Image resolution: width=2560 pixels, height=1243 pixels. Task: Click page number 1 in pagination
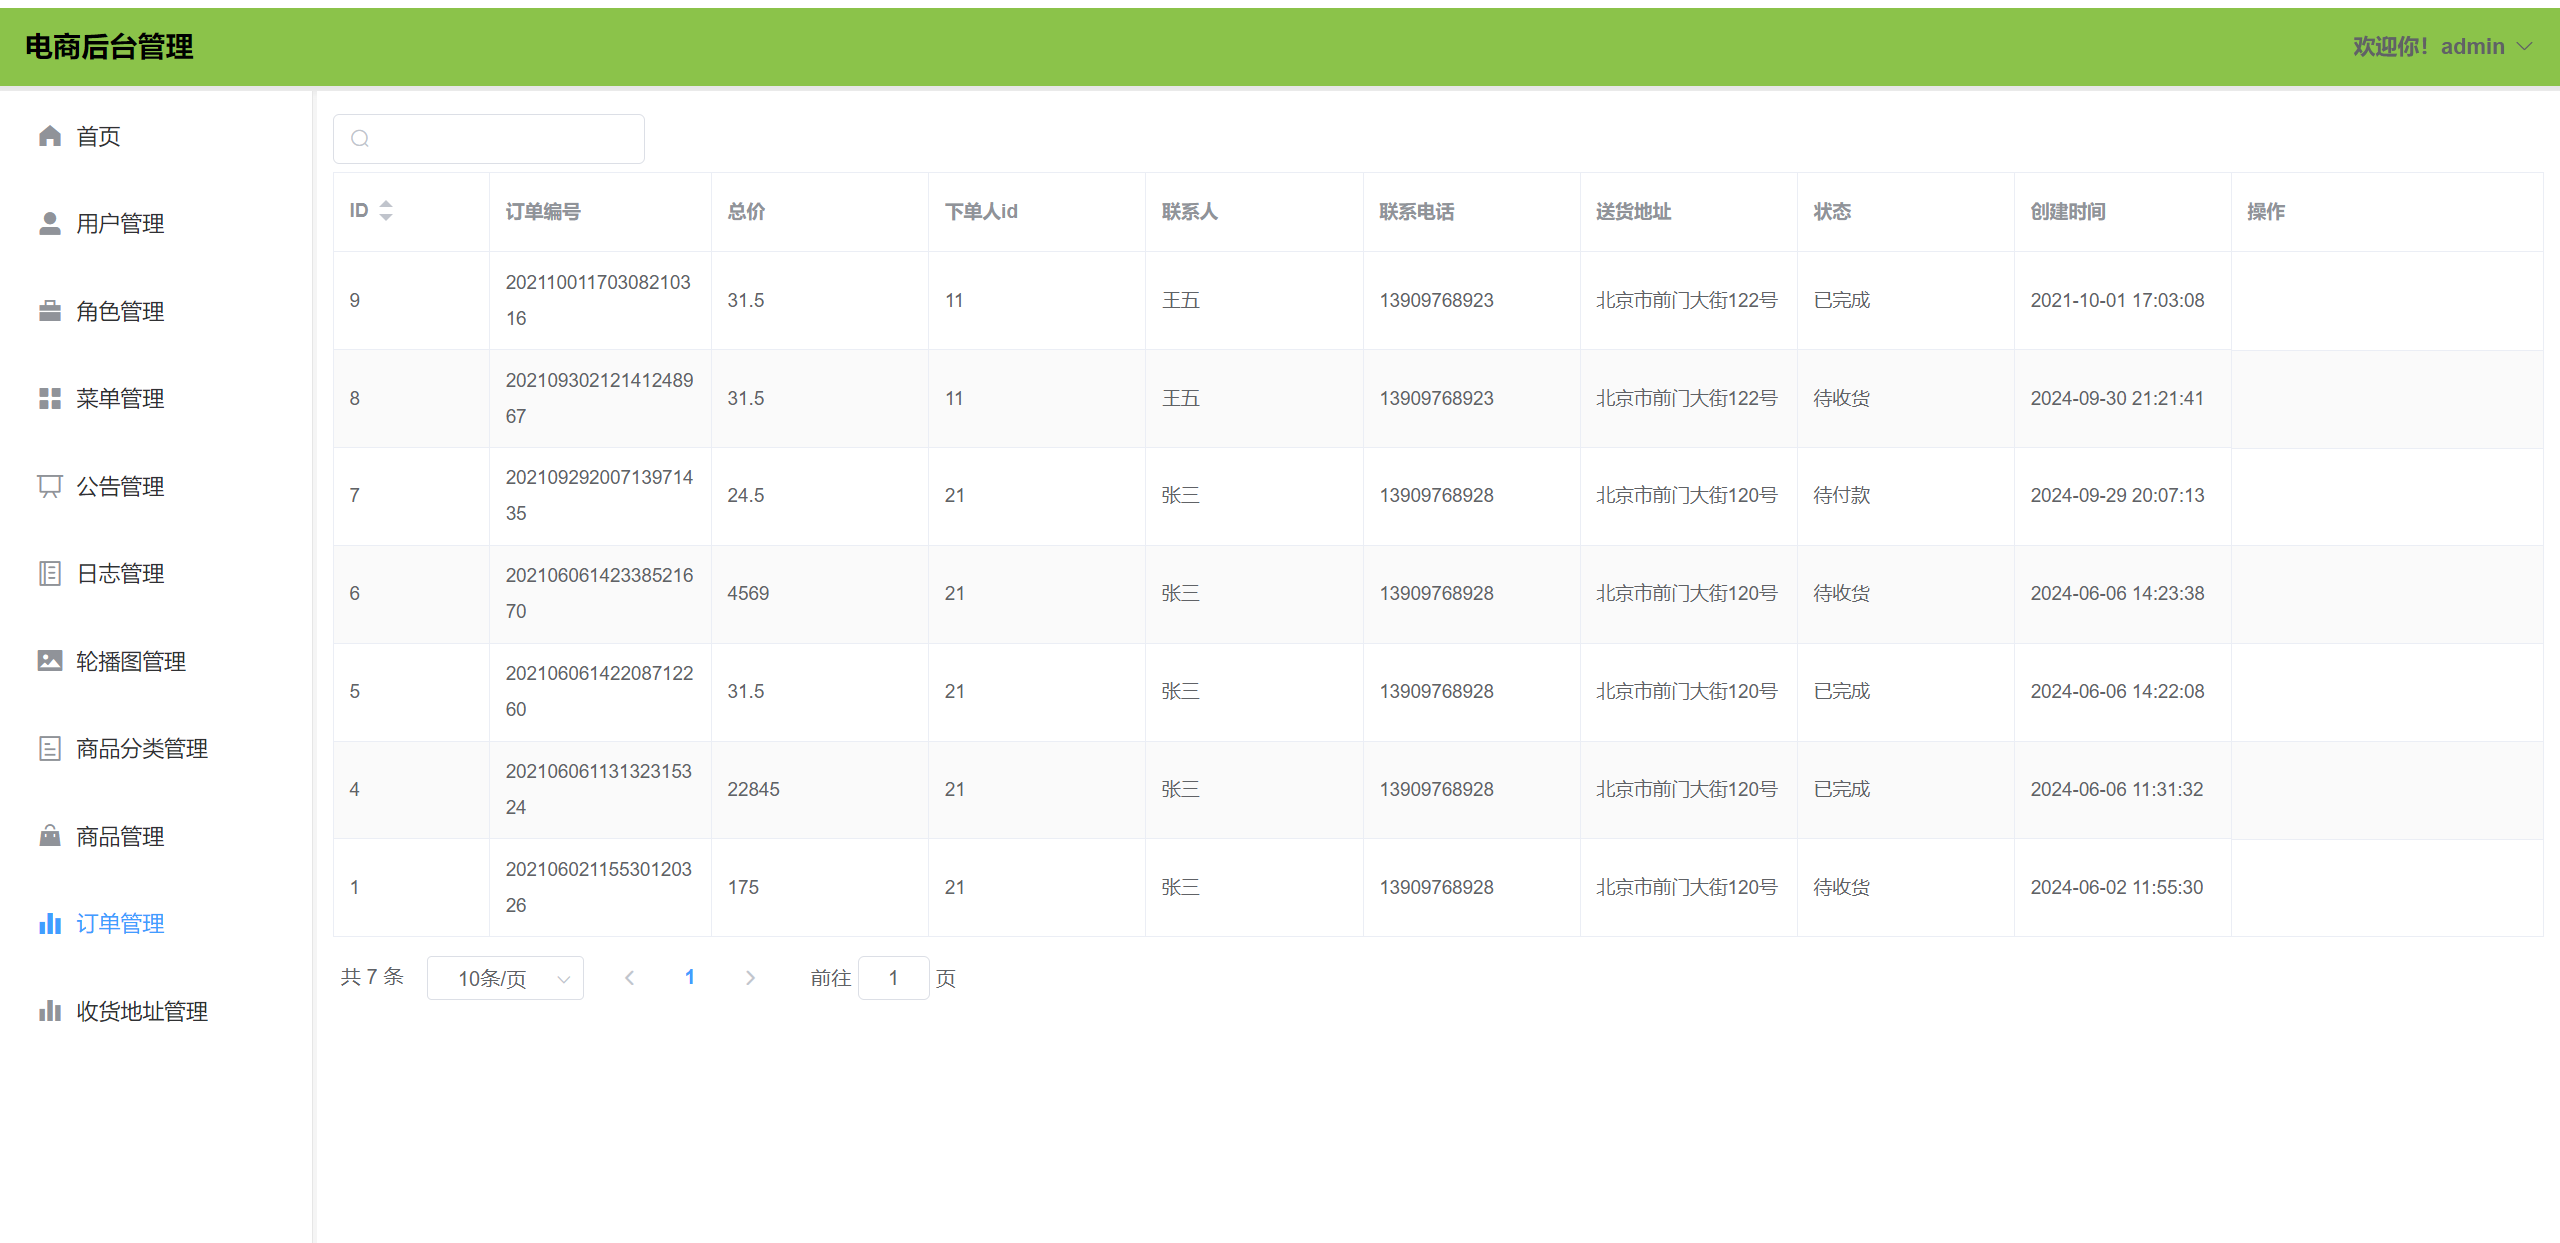click(x=690, y=978)
